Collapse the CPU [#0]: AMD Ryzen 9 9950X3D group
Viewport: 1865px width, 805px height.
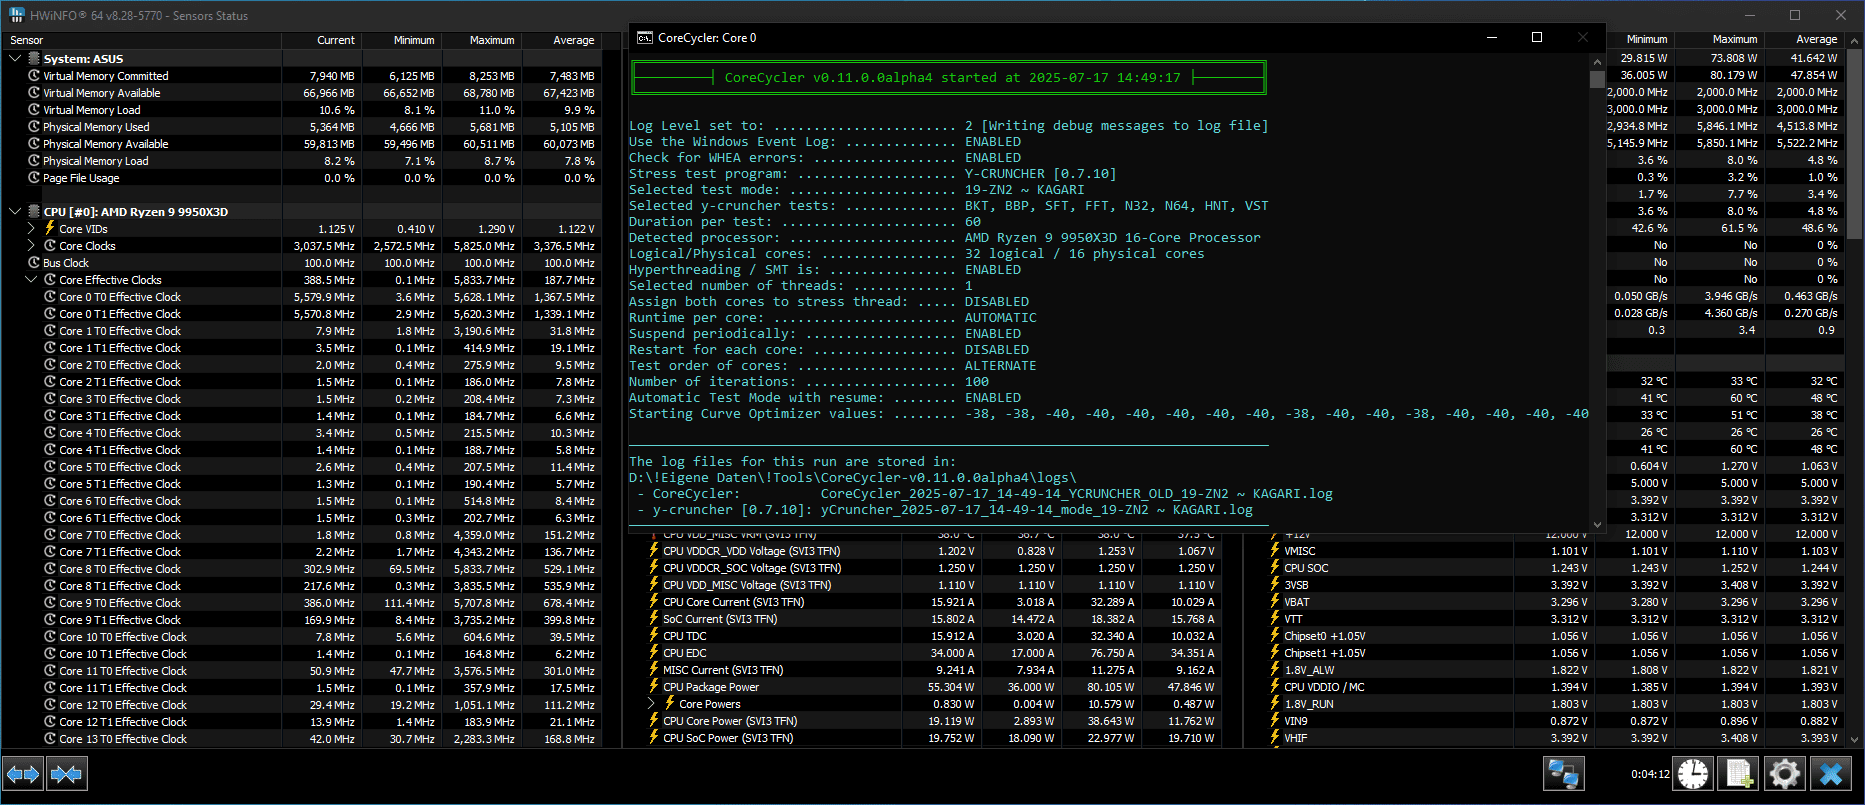click(x=15, y=211)
